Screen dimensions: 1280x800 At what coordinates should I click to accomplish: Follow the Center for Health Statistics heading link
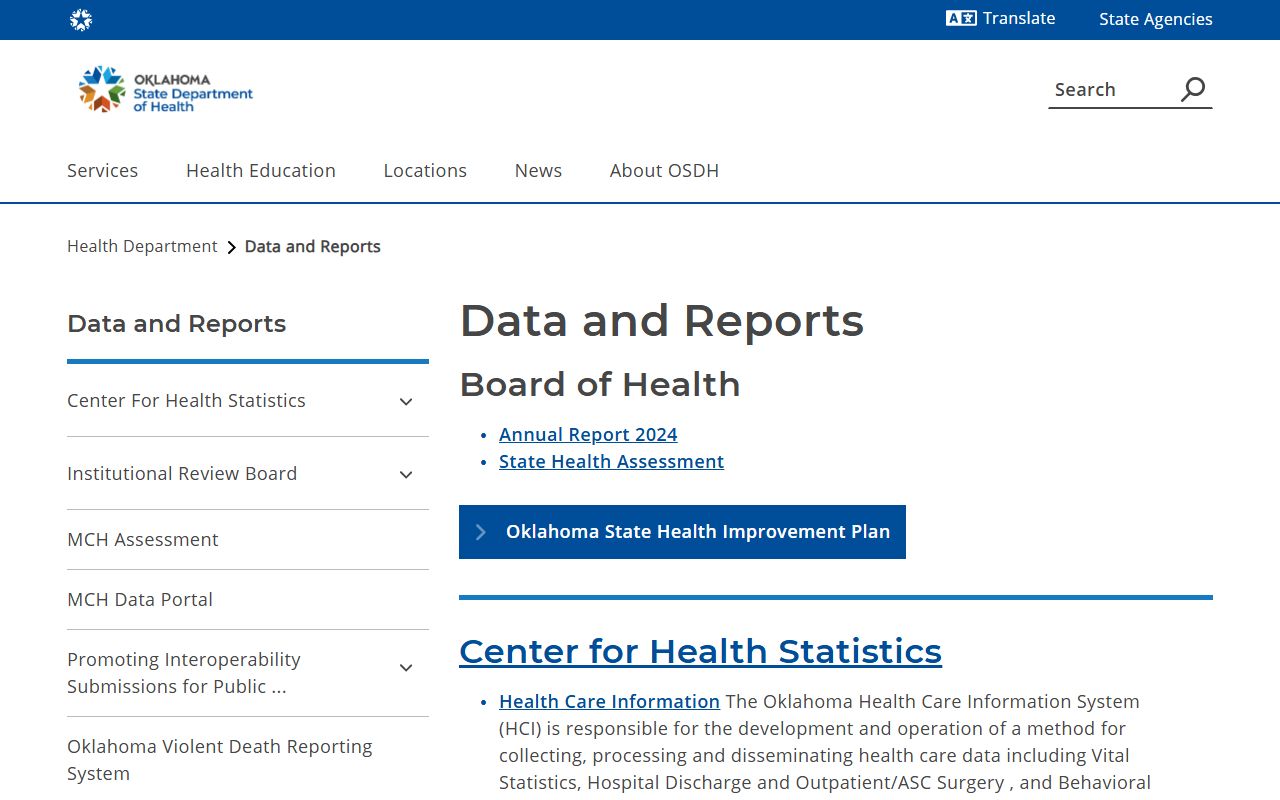[700, 651]
